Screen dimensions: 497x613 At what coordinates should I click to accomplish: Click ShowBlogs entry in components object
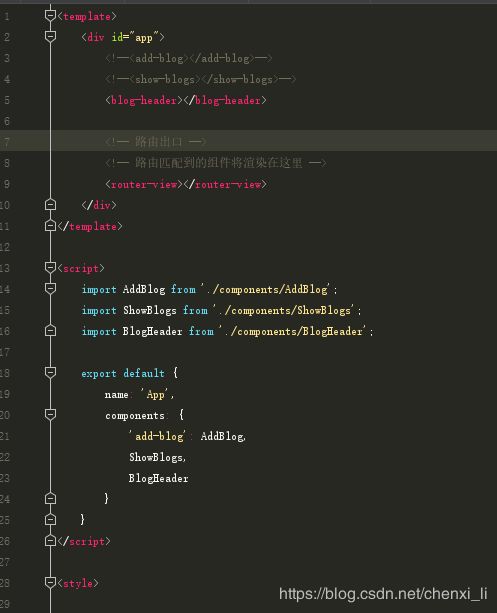[x=156, y=457]
